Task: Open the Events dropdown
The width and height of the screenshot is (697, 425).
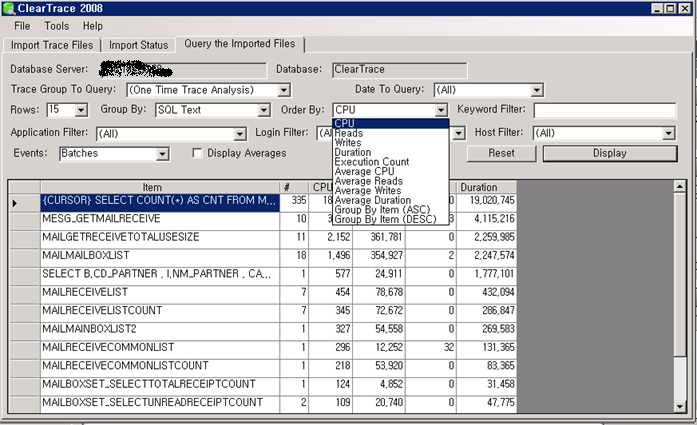Action: 162,154
